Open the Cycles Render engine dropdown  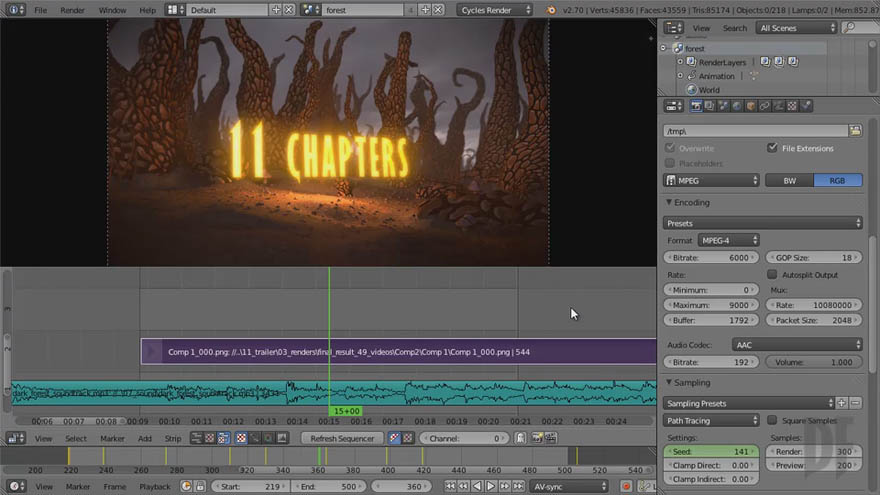tap(494, 10)
